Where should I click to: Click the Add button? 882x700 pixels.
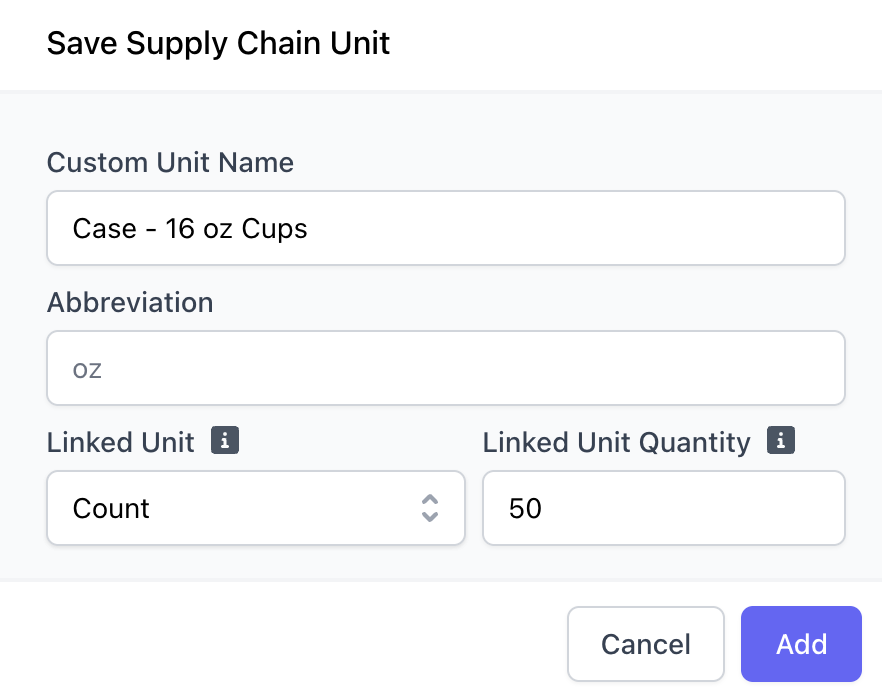(x=802, y=644)
